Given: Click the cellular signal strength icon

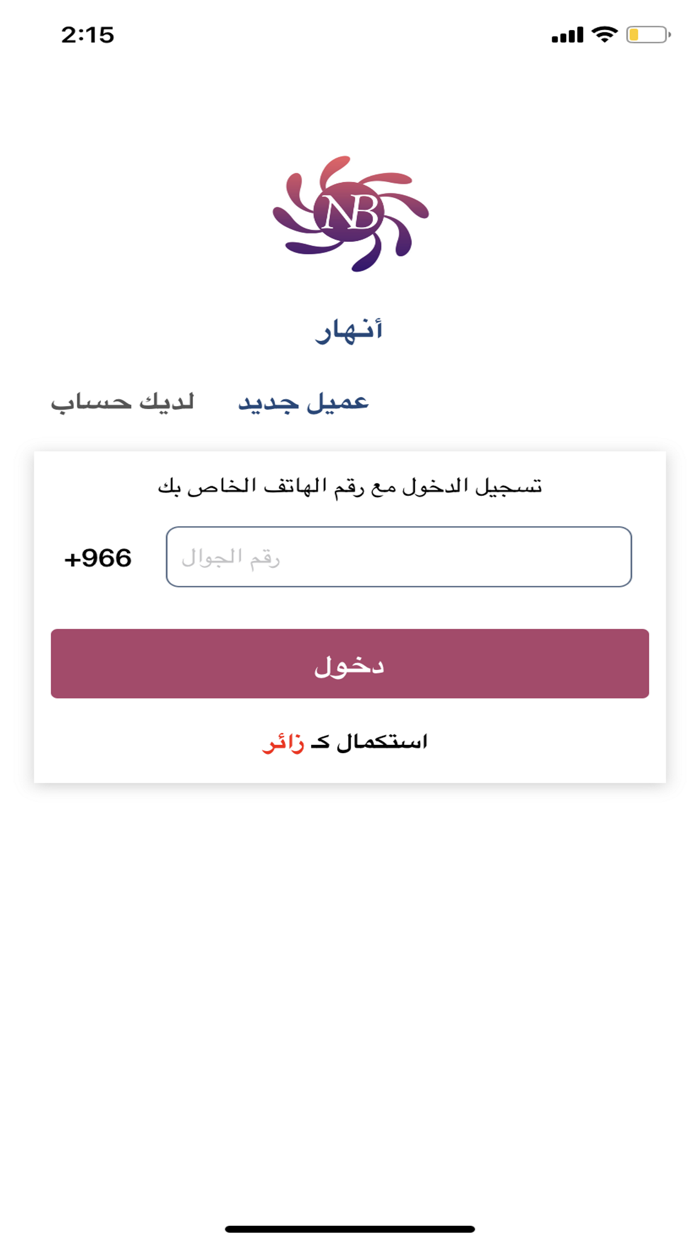Looking at the screenshot, I should [567, 36].
